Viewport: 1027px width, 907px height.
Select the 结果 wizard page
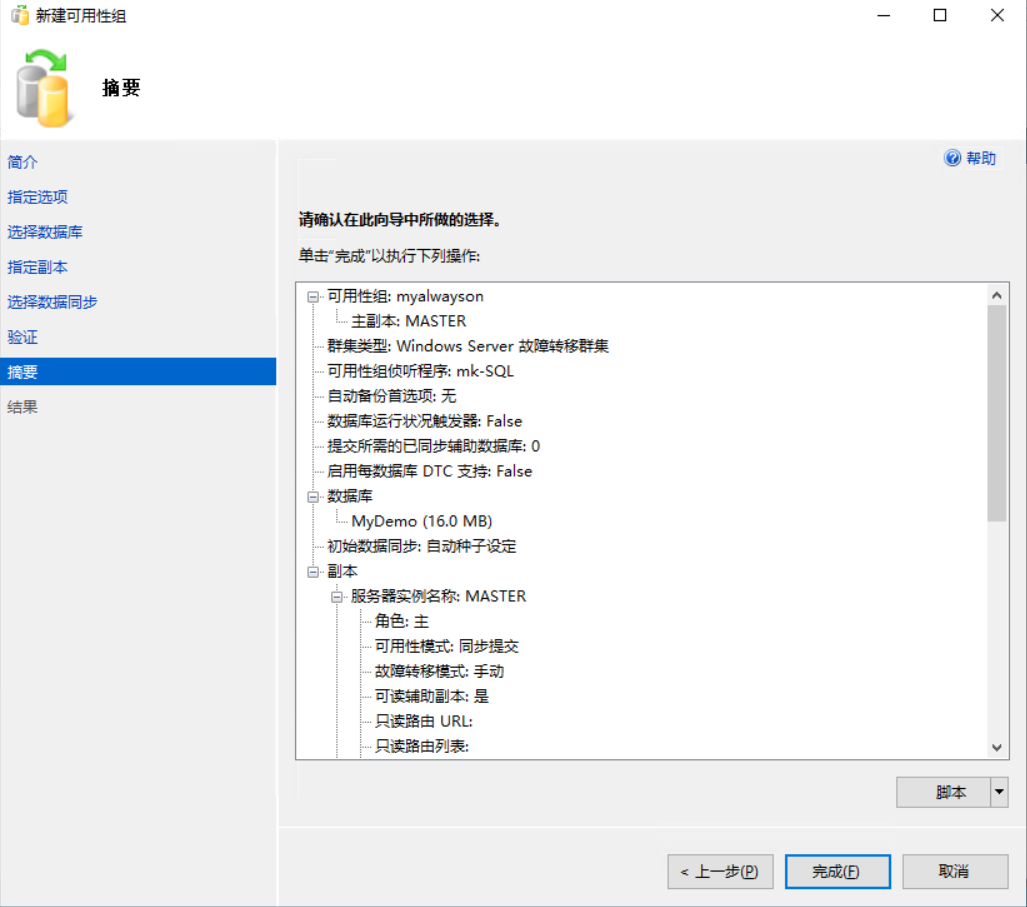click(22, 407)
